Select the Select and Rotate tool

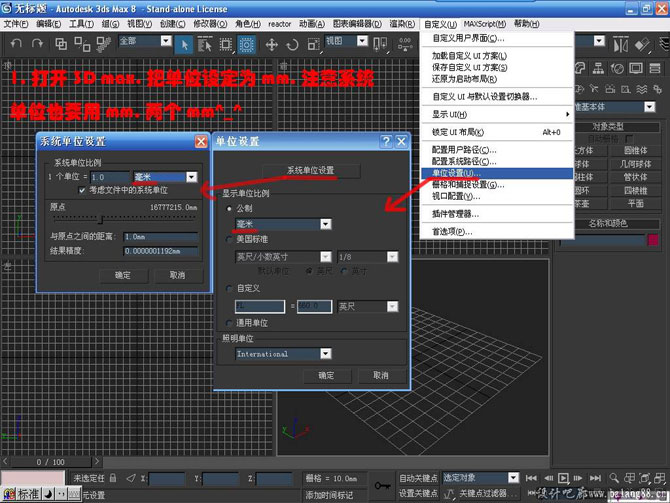[x=292, y=44]
